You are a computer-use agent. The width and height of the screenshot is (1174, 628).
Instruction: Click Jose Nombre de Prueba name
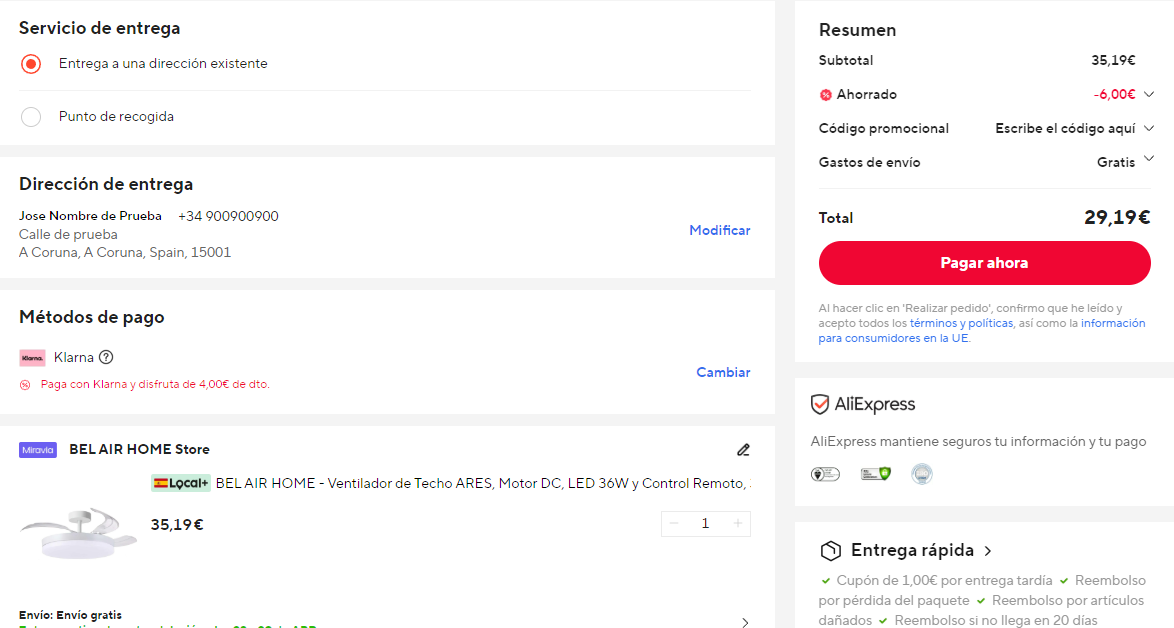click(90, 216)
